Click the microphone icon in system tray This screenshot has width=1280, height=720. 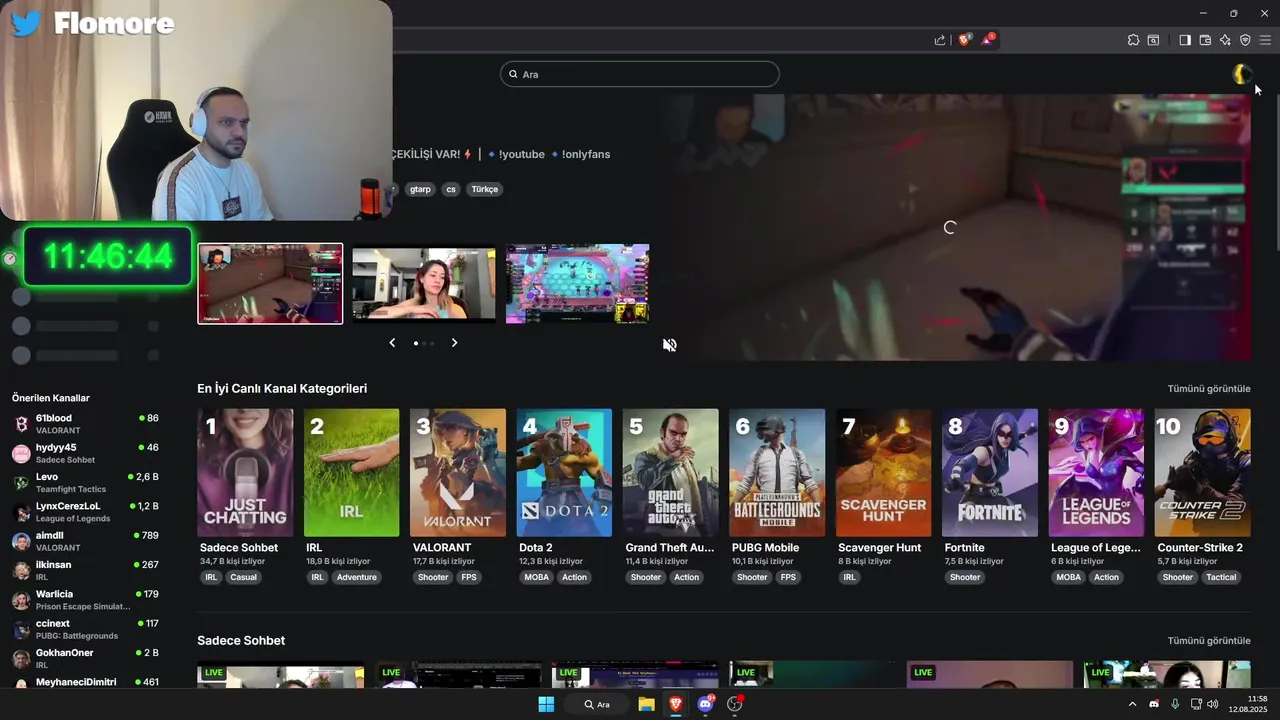coord(1175,704)
